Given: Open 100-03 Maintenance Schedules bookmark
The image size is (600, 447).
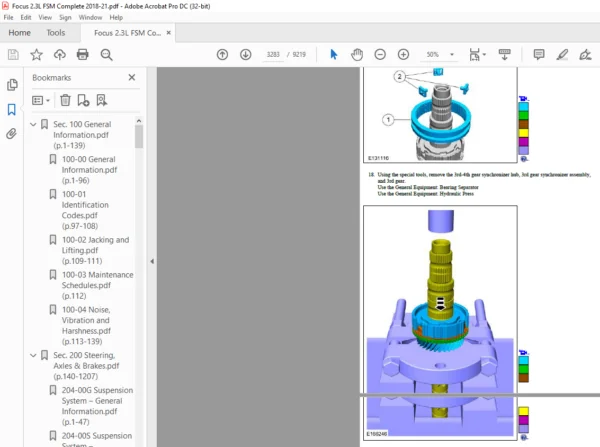Looking at the screenshot, I should (x=97, y=285).
